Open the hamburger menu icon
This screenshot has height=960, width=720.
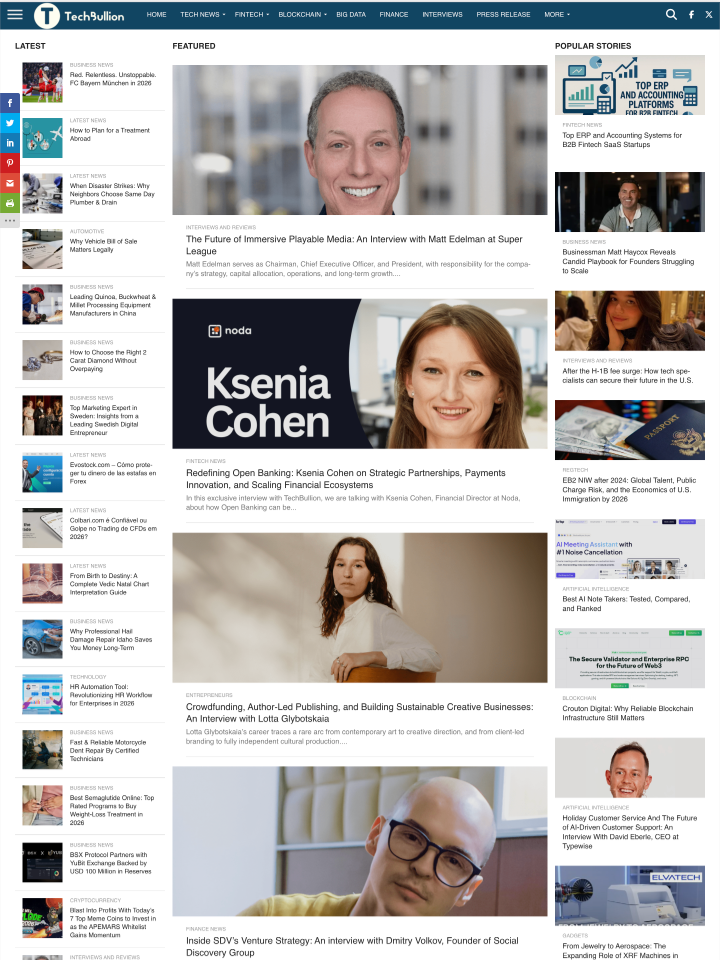point(15,14)
